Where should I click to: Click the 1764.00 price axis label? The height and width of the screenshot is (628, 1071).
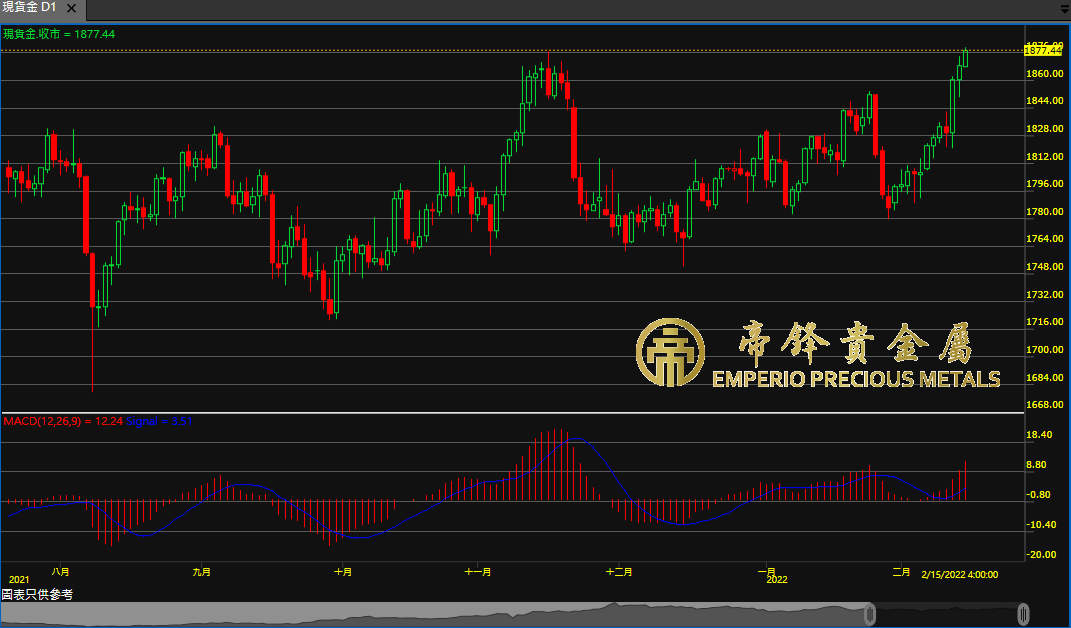pyautogui.click(x=1045, y=239)
